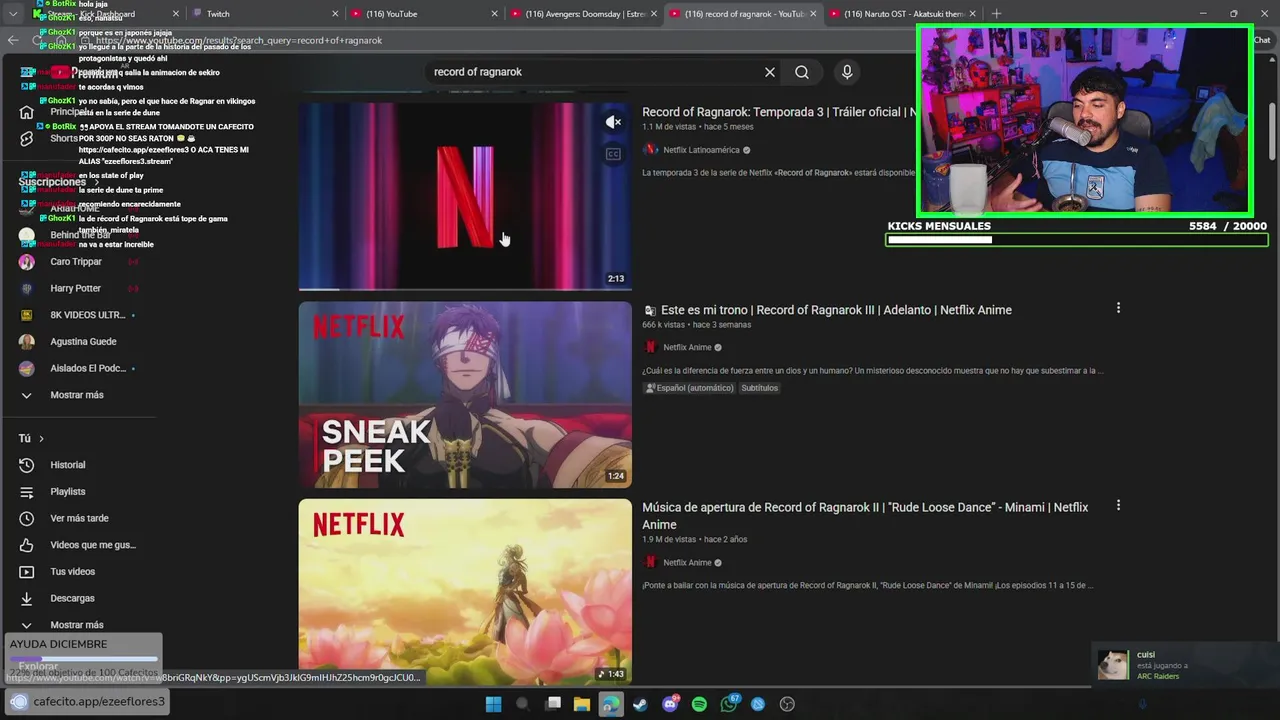Click the address bar URL
This screenshot has height=720, width=1280.
point(239,41)
